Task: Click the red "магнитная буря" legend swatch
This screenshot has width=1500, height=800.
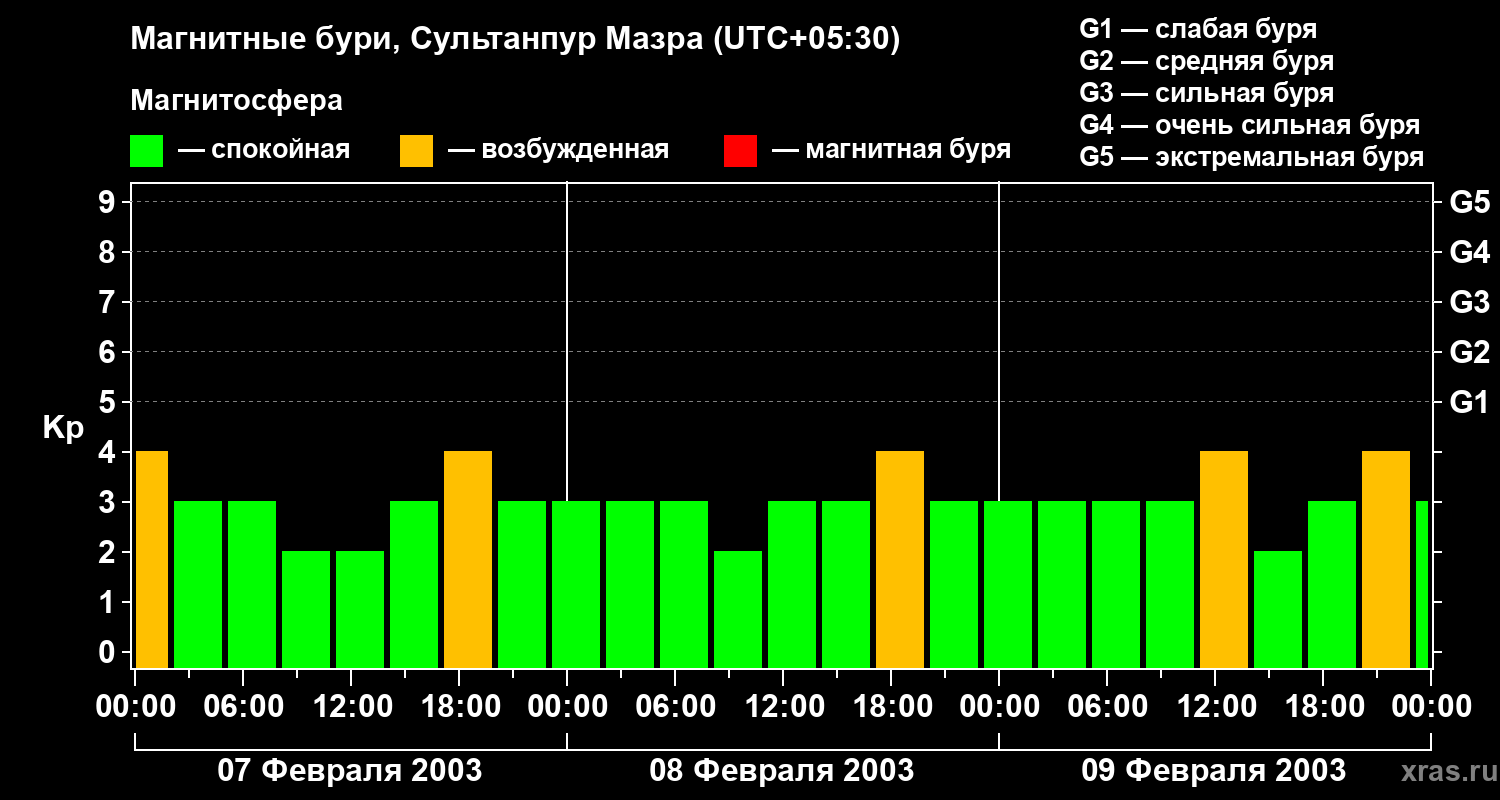Action: [x=740, y=151]
